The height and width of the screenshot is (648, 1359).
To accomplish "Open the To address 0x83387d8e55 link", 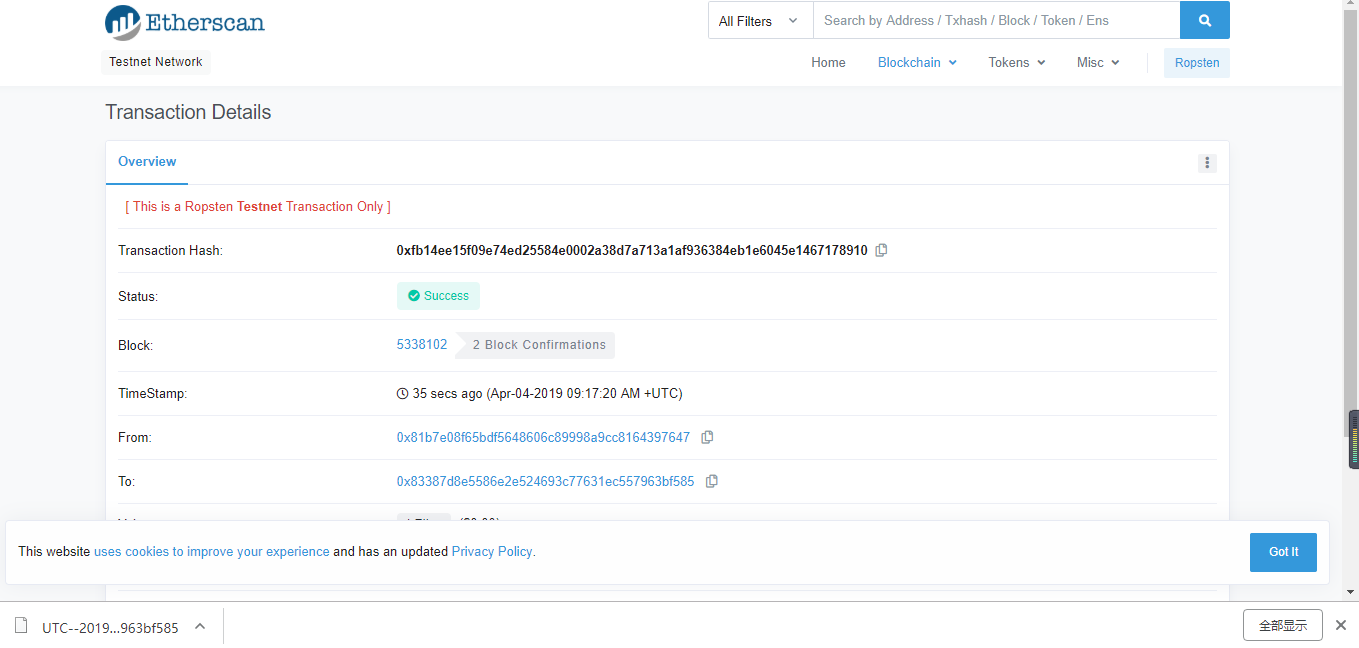I will tap(545, 481).
